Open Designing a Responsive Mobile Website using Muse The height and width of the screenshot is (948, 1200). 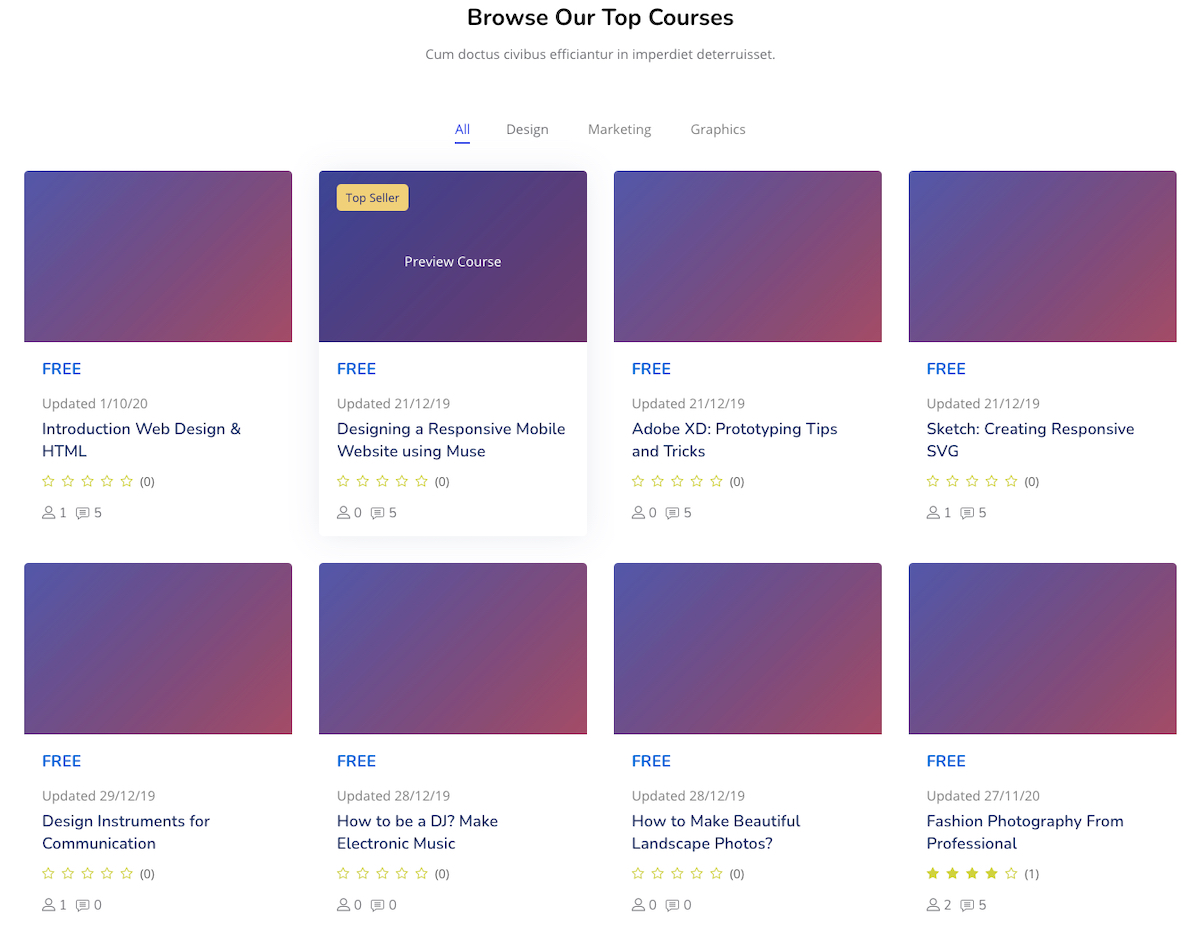[451, 440]
